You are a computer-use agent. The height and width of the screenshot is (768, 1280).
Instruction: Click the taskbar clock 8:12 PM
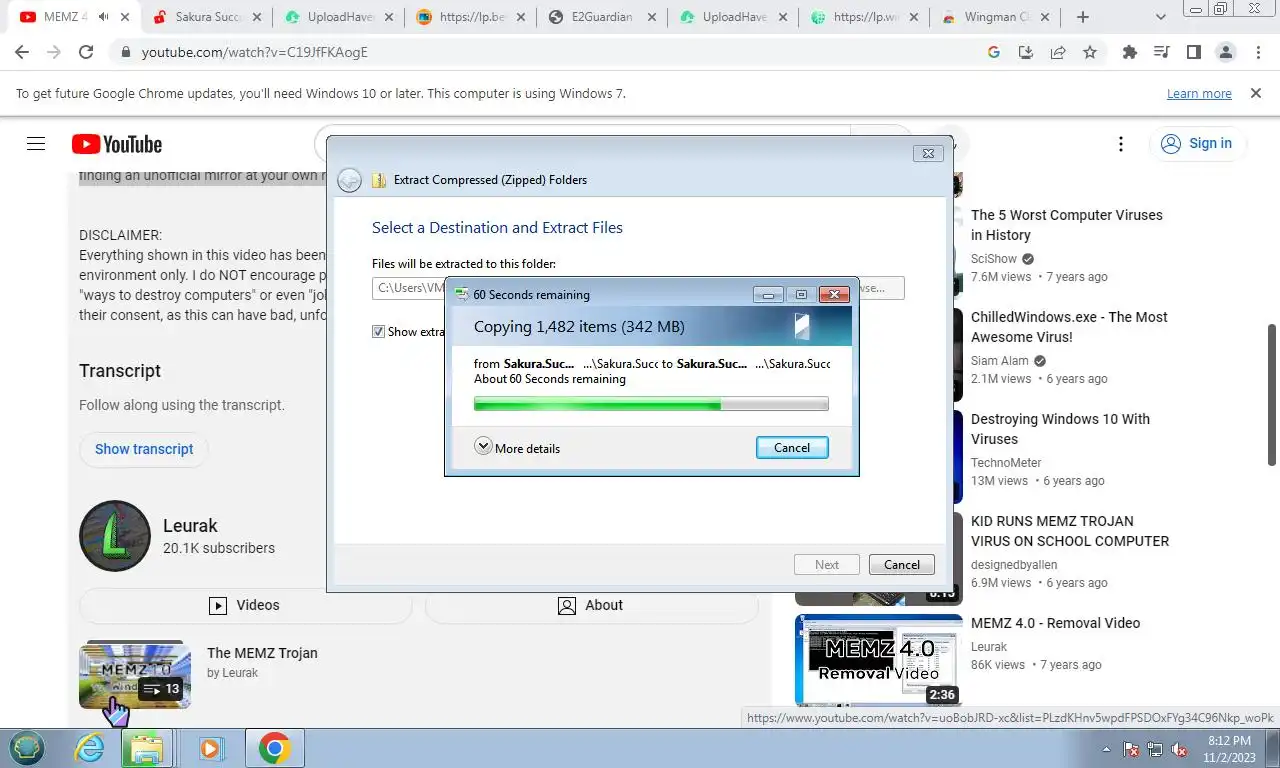(1229, 741)
